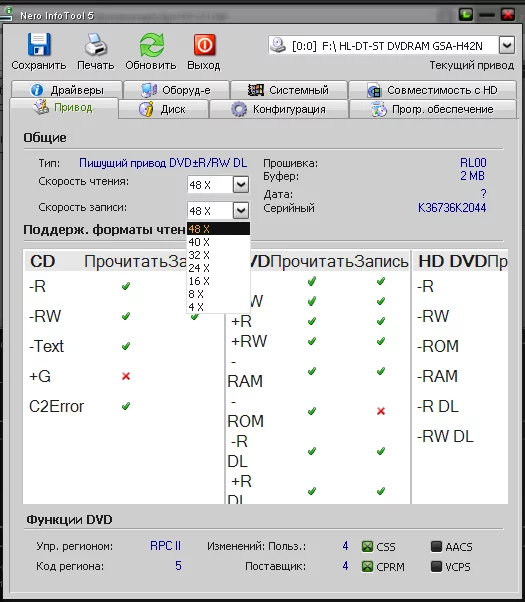The height and width of the screenshot is (602, 525).
Task: Select 16 X in write speed list
Action: [x=219, y=281]
